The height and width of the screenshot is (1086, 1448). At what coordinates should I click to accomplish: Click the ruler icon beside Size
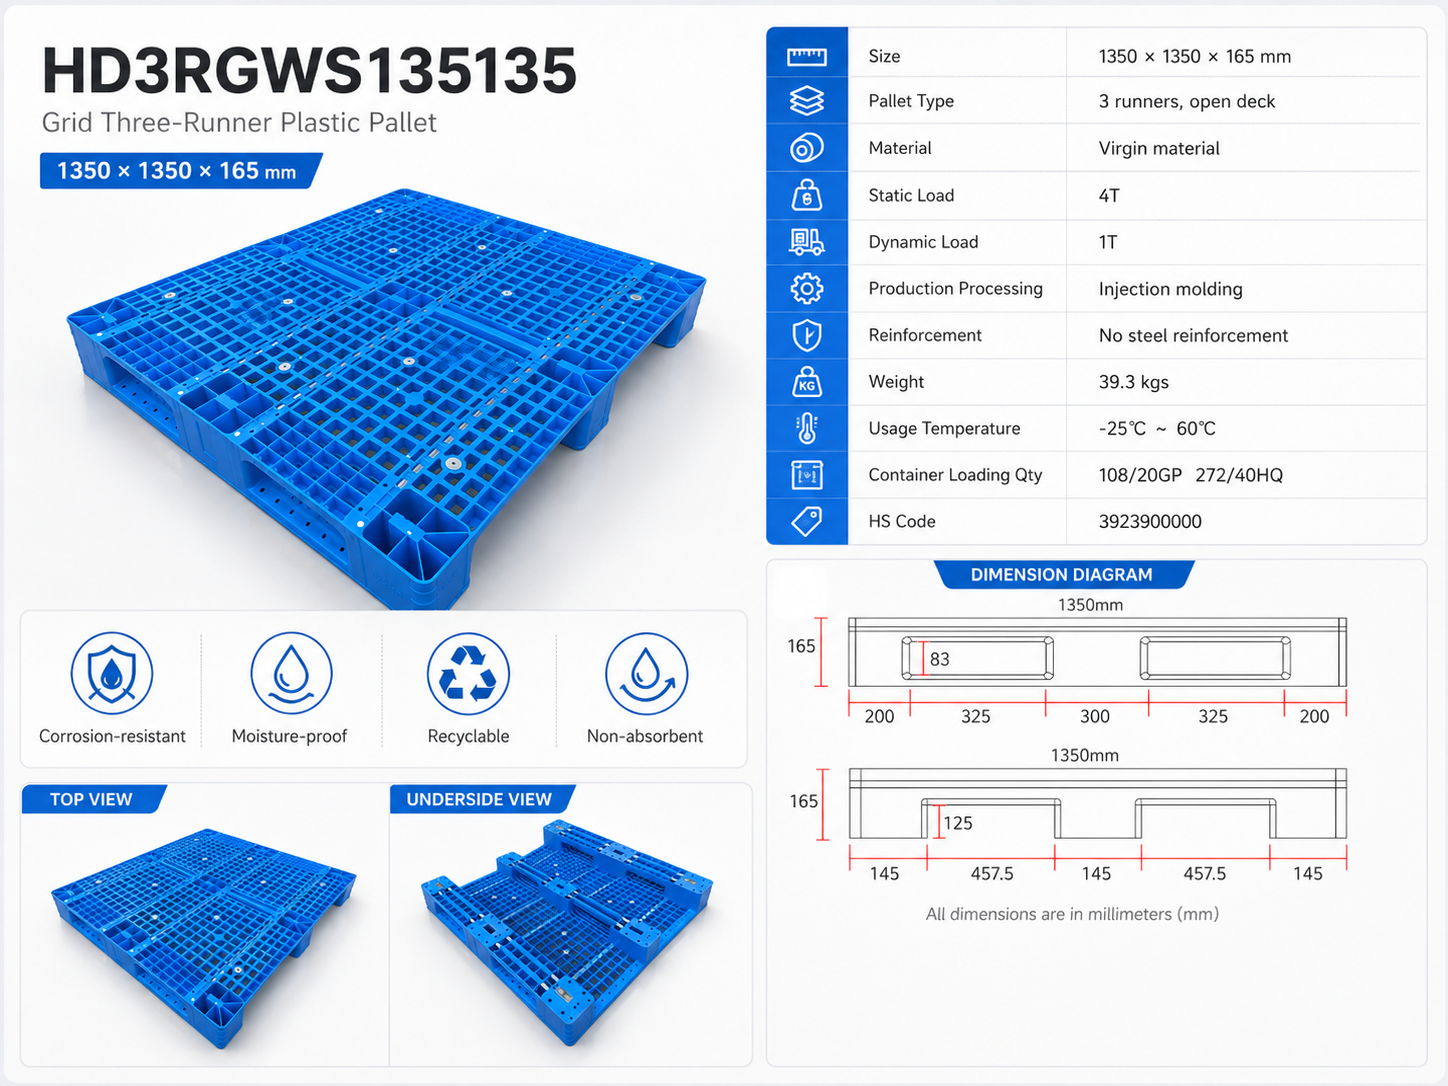tap(806, 56)
